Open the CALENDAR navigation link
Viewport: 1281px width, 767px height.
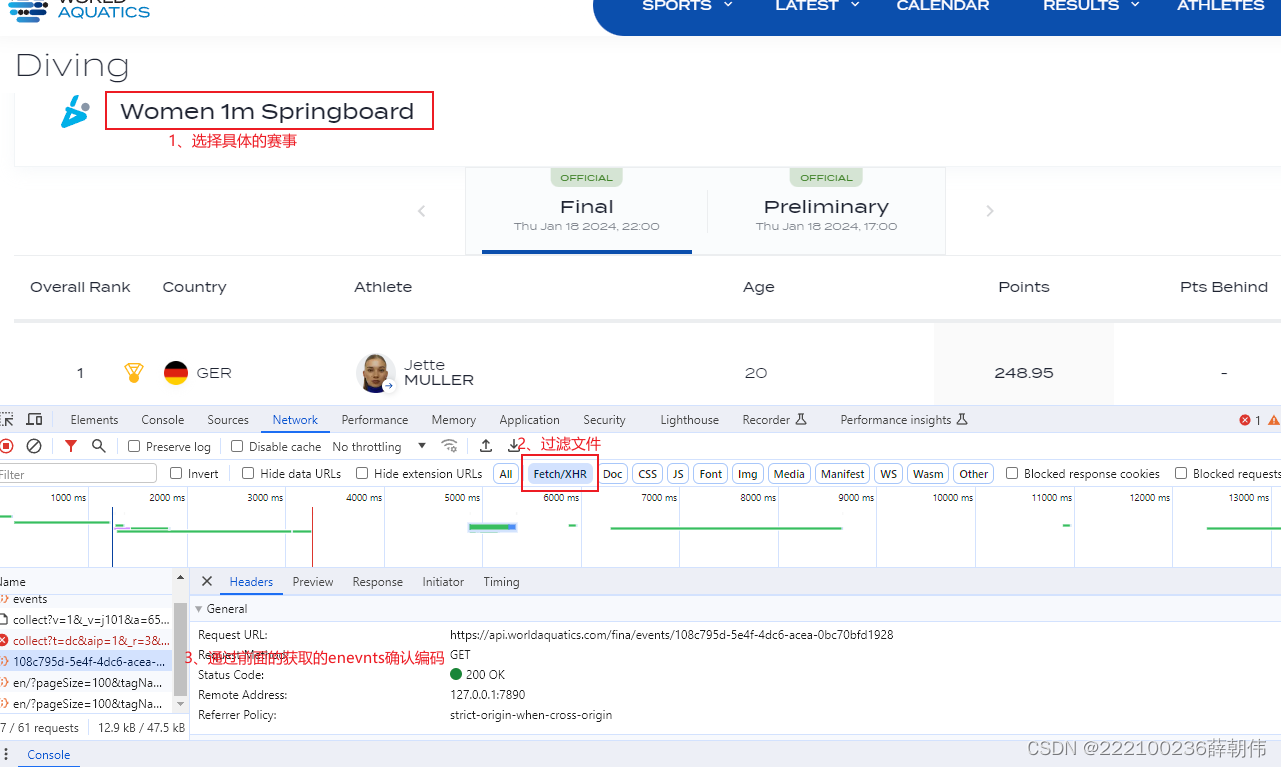(943, 5)
